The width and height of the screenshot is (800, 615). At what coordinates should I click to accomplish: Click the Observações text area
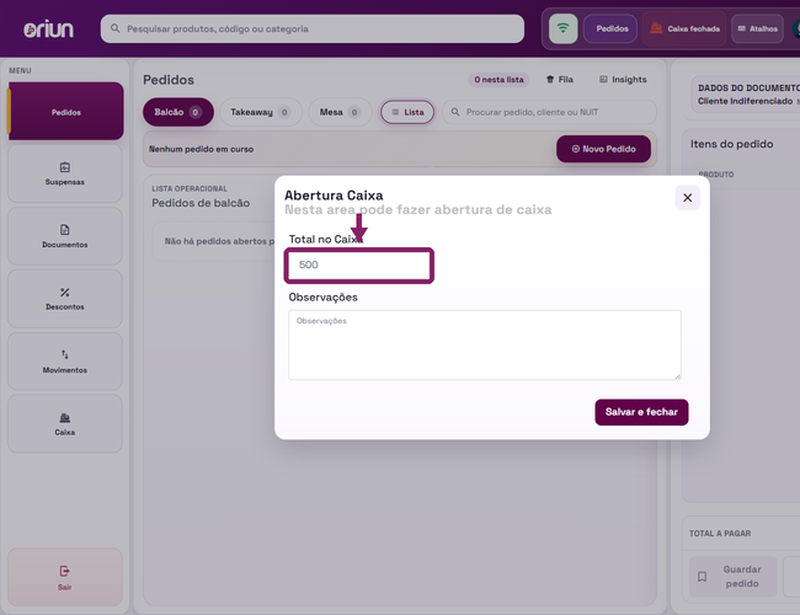pyautogui.click(x=484, y=345)
